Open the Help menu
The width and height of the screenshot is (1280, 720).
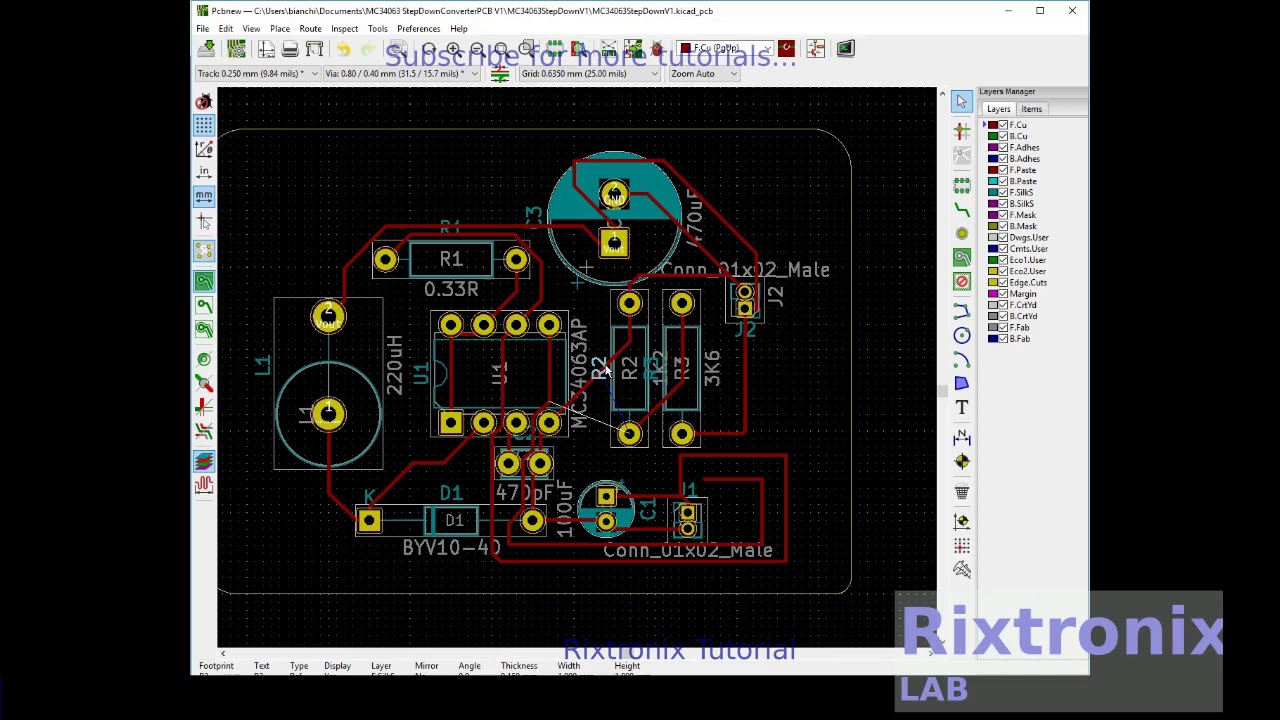pos(459,29)
